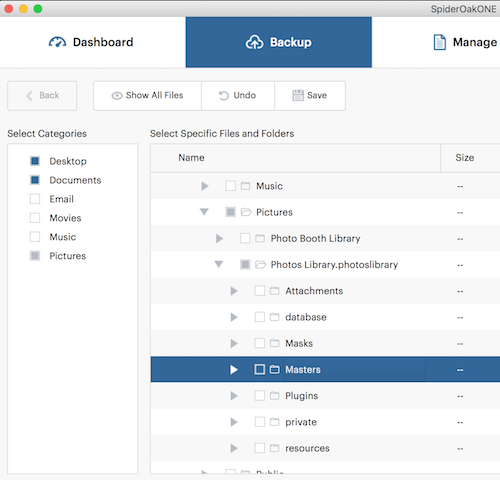Screen dimensions: 500x480
Task: Click the Plugins folder icon
Action: [274, 396]
